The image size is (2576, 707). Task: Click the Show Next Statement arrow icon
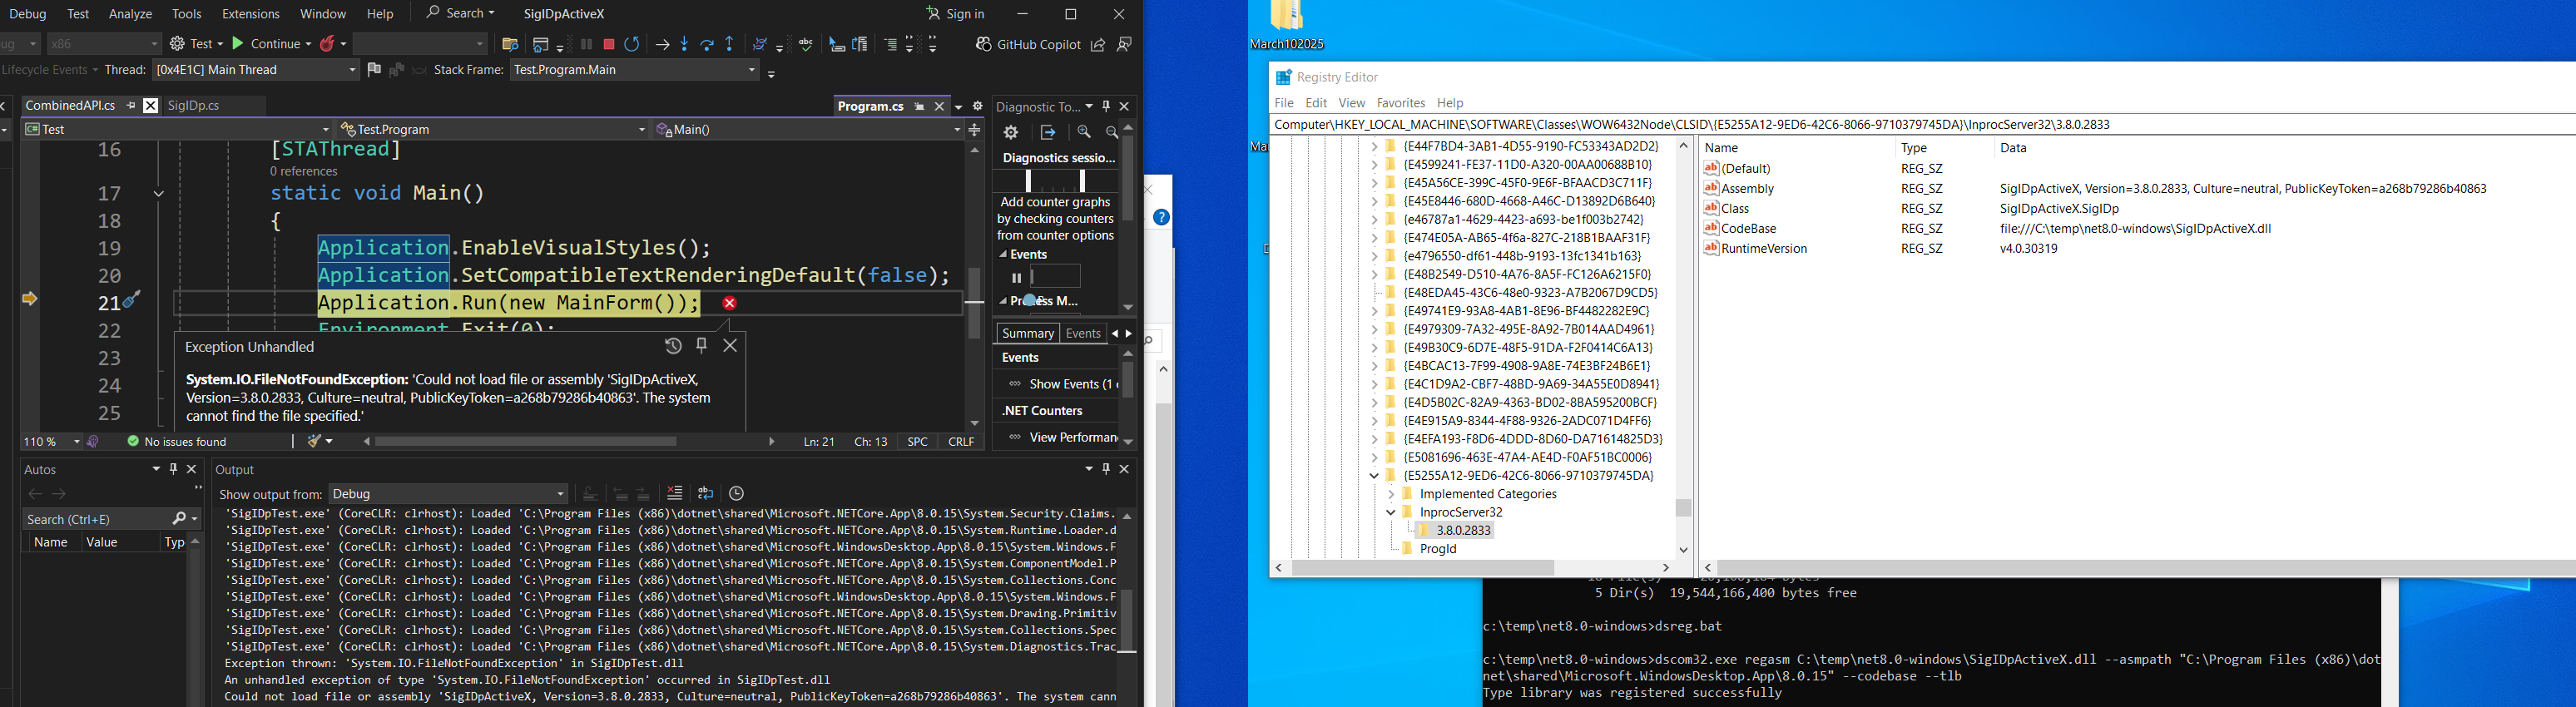(x=662, y=44)
